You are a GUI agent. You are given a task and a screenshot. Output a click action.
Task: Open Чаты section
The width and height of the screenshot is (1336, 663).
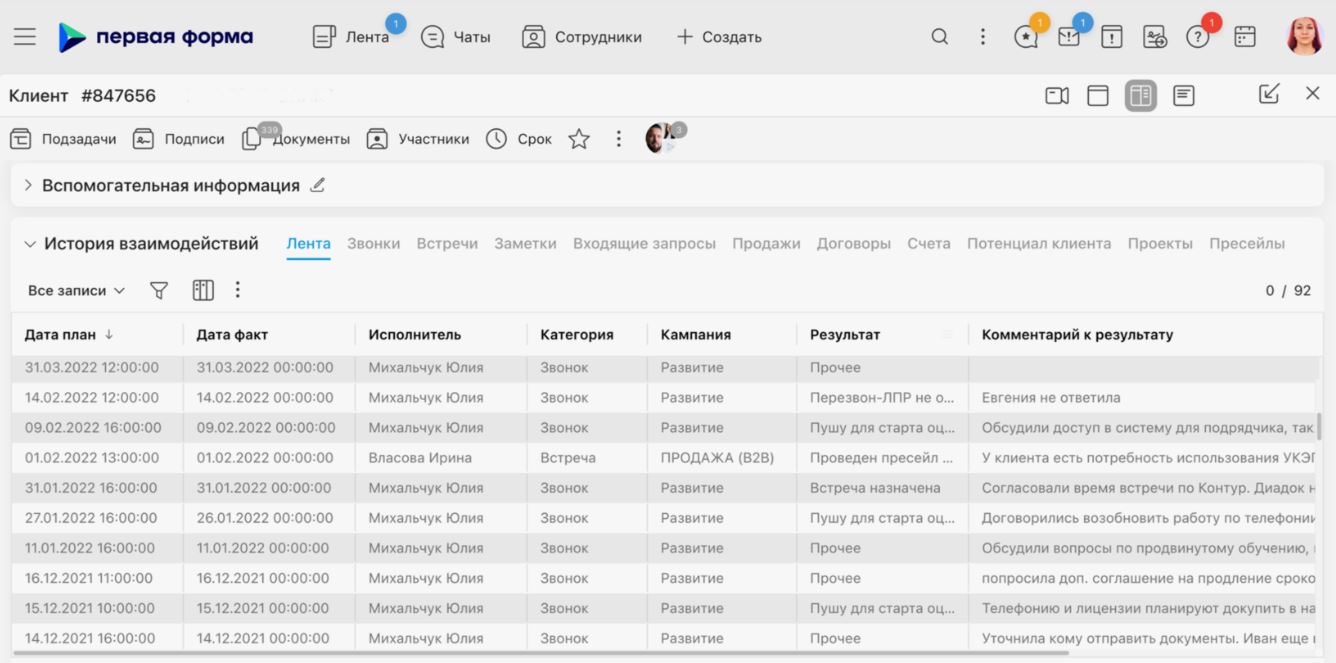point(456,37)
